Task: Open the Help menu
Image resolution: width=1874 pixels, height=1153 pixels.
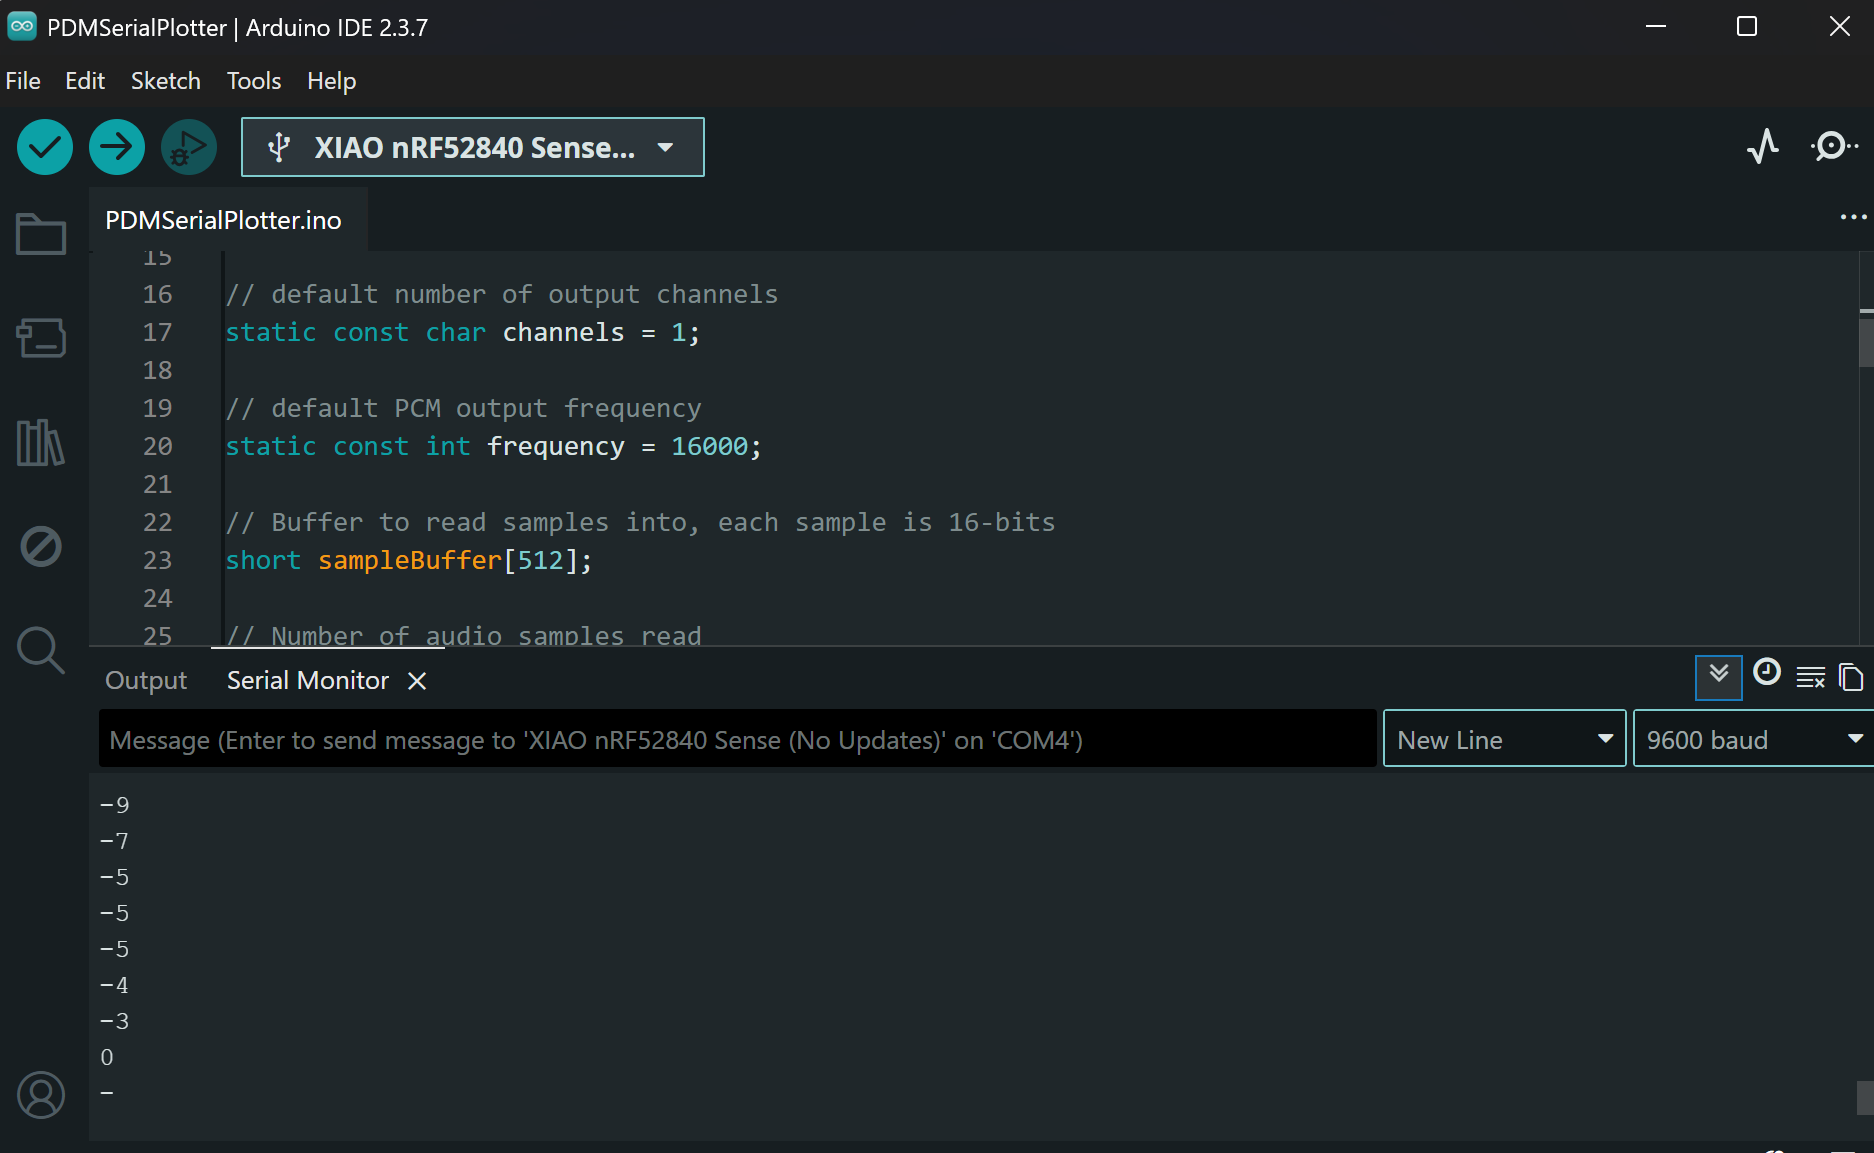Action: [332, 81]
